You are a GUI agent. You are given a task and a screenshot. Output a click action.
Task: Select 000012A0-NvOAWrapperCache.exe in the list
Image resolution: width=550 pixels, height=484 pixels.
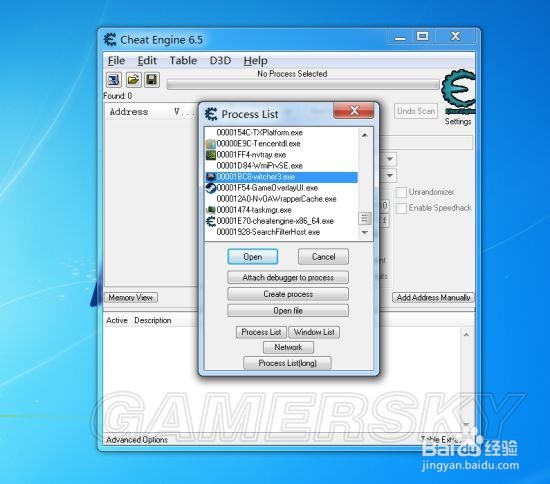pyautogui.click(x=281, y=199)
